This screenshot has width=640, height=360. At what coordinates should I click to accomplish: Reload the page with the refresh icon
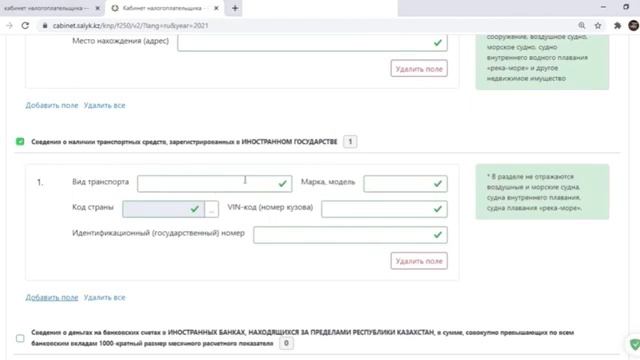[25, 25]
